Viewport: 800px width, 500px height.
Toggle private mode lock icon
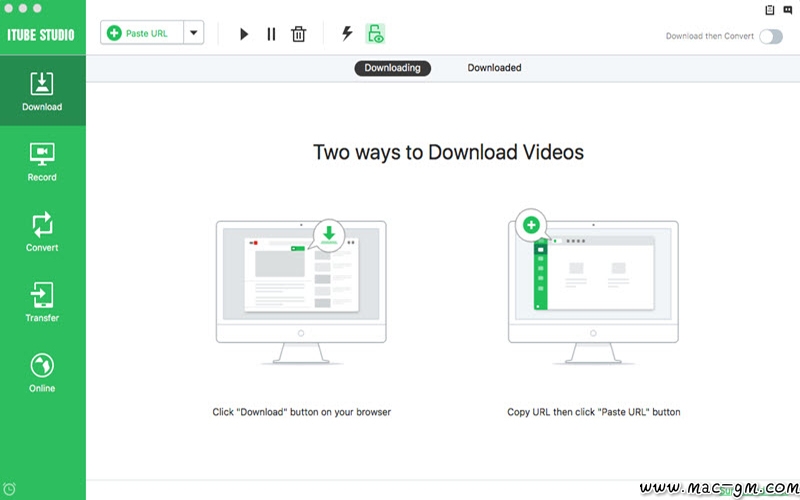pos(375,34)
